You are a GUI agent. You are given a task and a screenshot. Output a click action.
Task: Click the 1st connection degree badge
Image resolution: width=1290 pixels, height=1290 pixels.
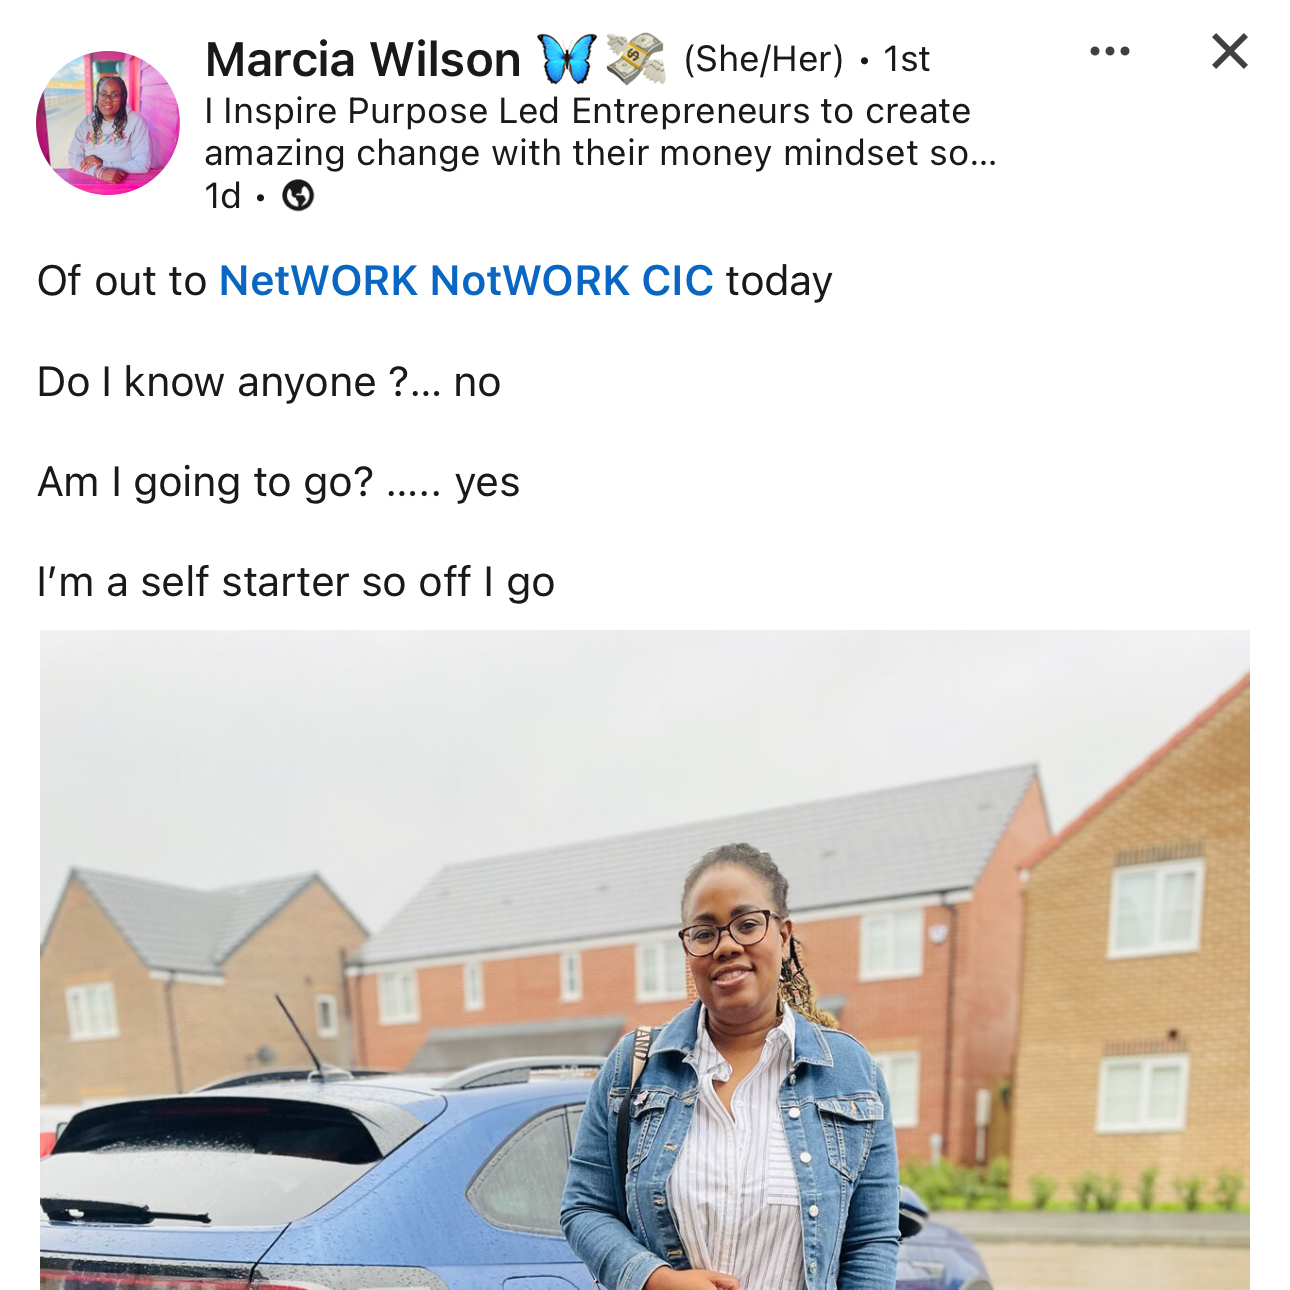coord(907,59)
